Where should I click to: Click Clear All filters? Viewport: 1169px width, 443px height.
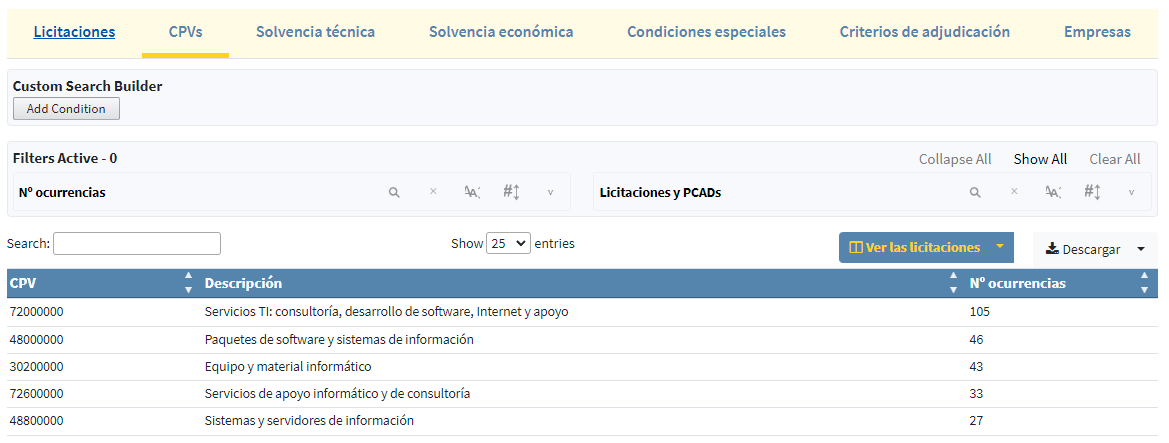(1115, 159)
